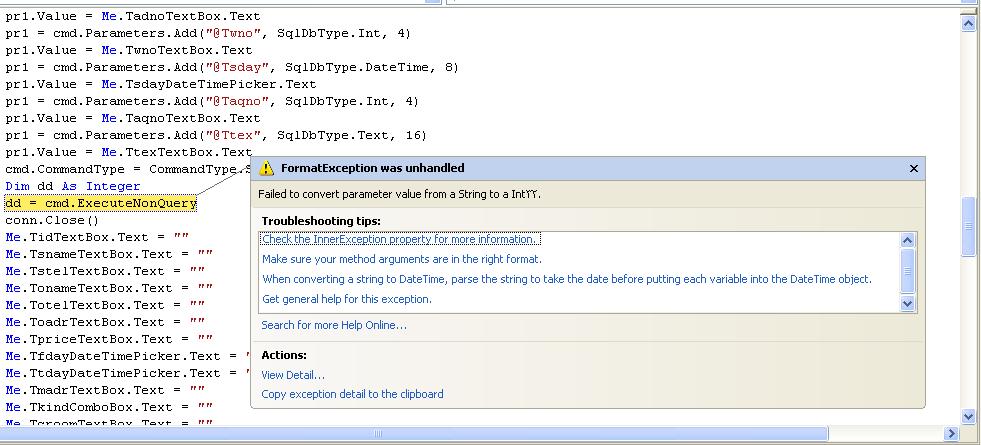Open Get general help for this exception

click(x=347, y=299)
